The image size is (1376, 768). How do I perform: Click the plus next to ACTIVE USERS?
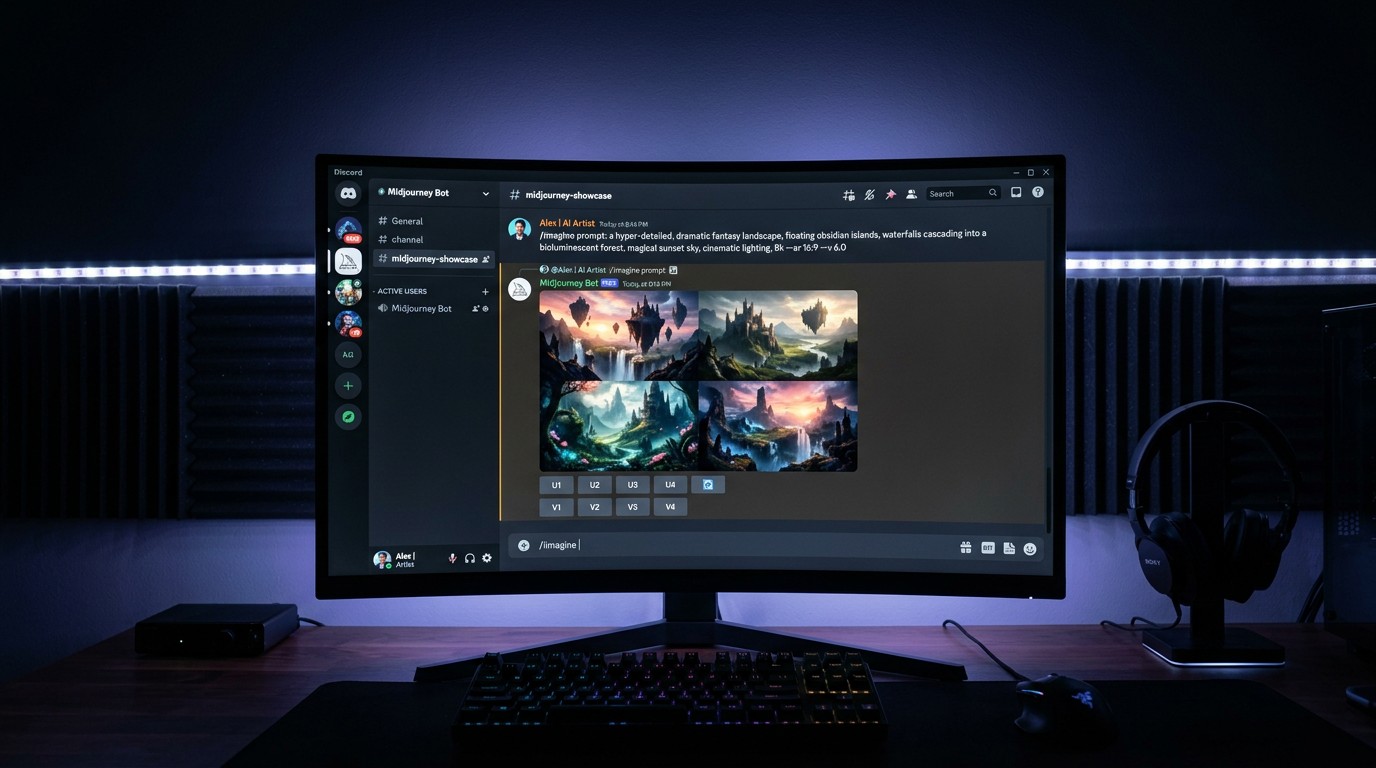click(x=486, y=291)
